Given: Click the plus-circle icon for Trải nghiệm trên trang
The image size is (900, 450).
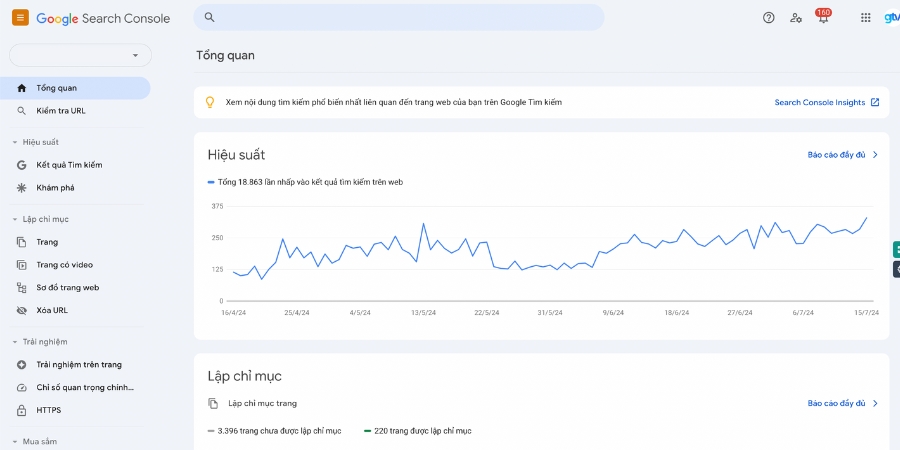Looking at the screenshot, I should 22,364.
